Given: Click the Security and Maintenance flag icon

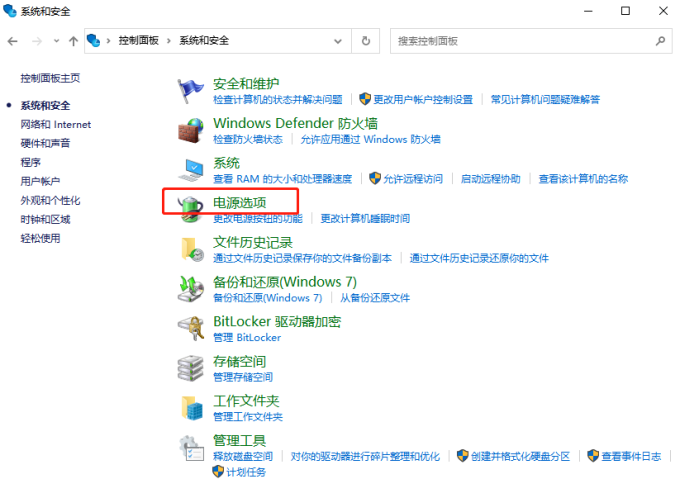Looking at the screenshot, I should [x=190, y=90].
